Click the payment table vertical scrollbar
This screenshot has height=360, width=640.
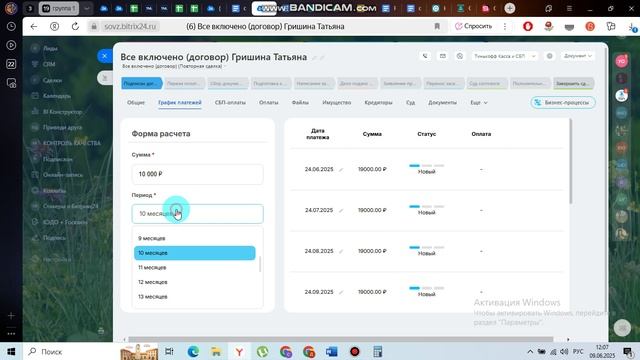(x=571, y=161)
